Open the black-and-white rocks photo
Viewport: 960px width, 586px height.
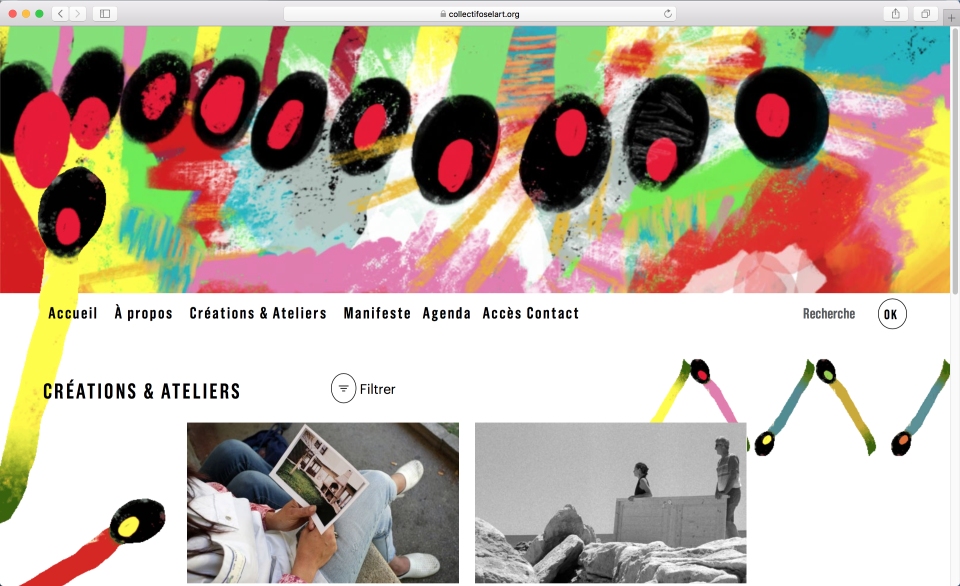(x=610, y=503)
